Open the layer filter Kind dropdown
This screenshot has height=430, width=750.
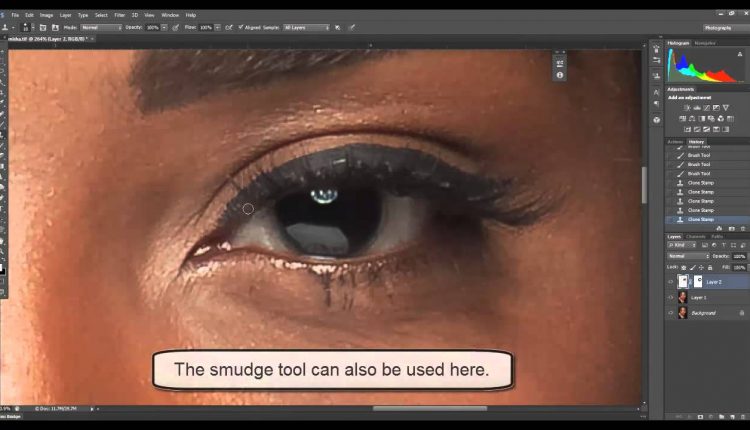(683, 245)
